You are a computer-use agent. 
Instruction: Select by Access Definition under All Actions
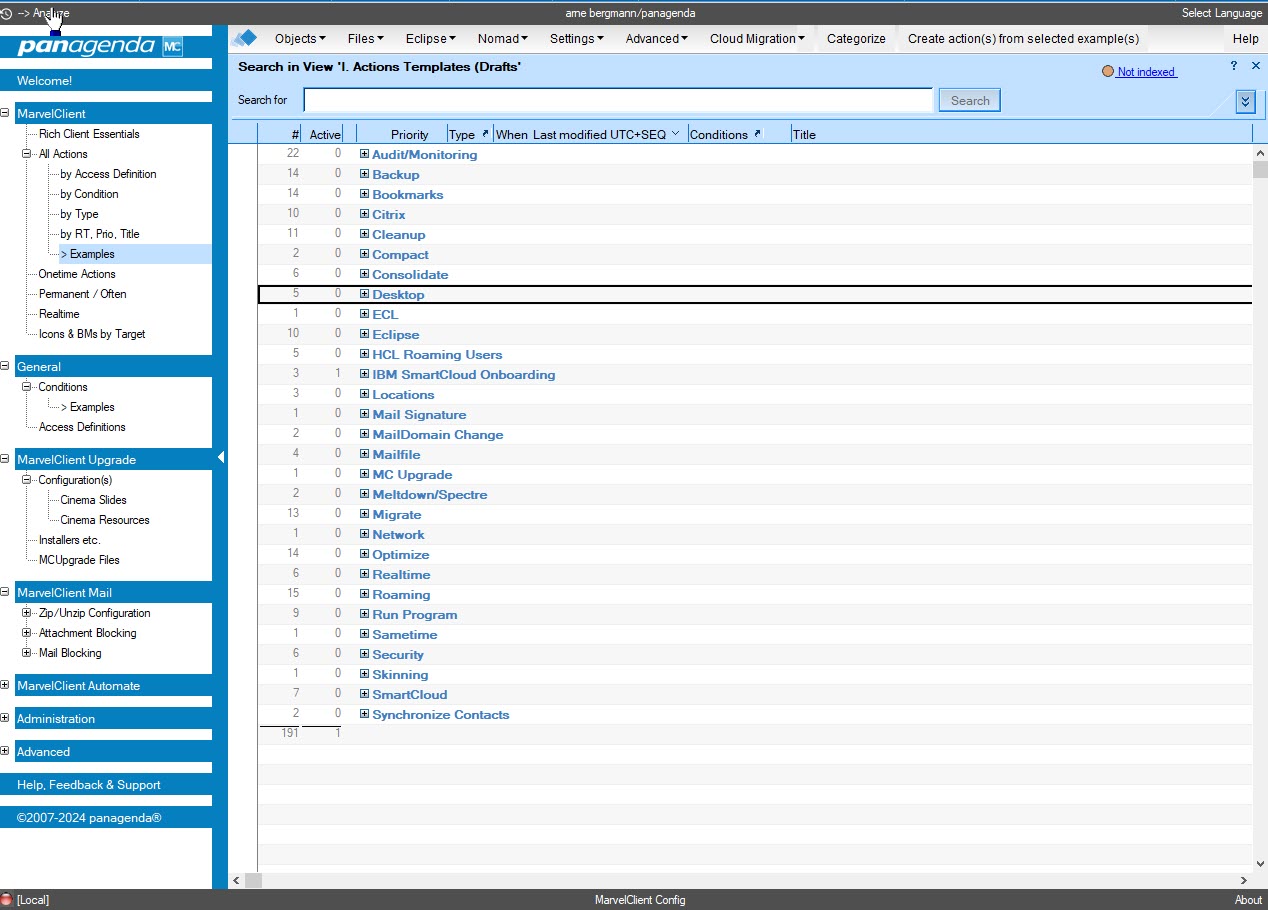click(108, 174)
